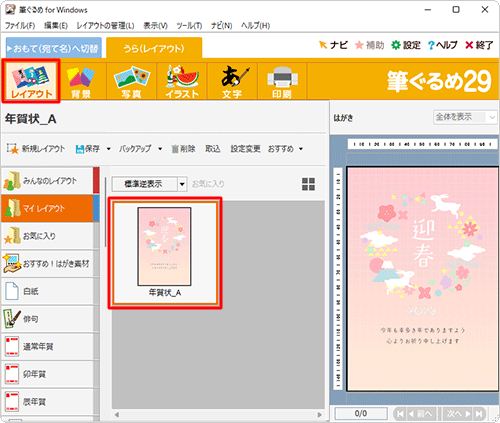Select 卯年賀 category
The image size is (500, 423).
[x=50, y=374]
